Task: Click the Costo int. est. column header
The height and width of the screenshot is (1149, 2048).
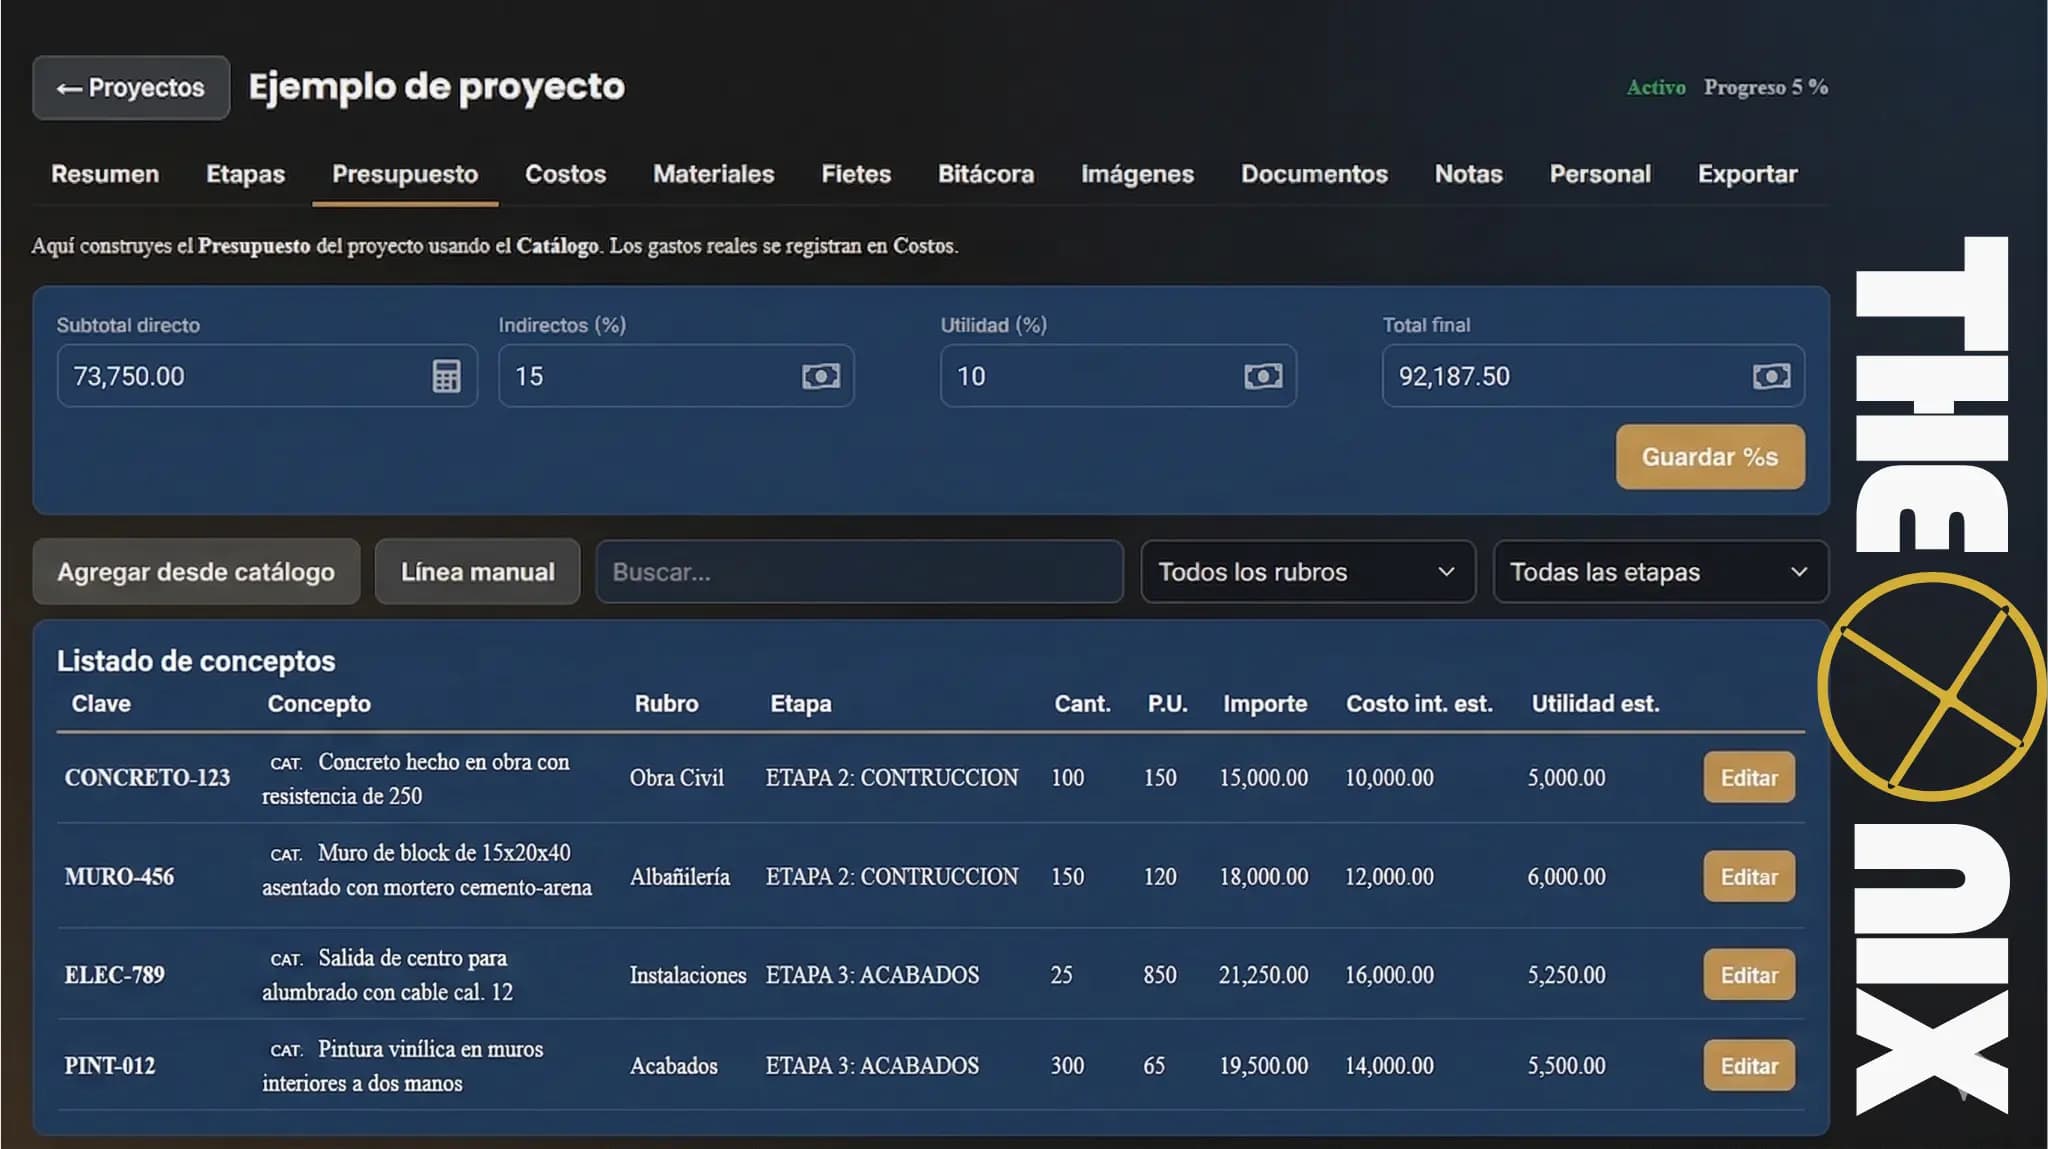Action: click(x=1419, y=704)
